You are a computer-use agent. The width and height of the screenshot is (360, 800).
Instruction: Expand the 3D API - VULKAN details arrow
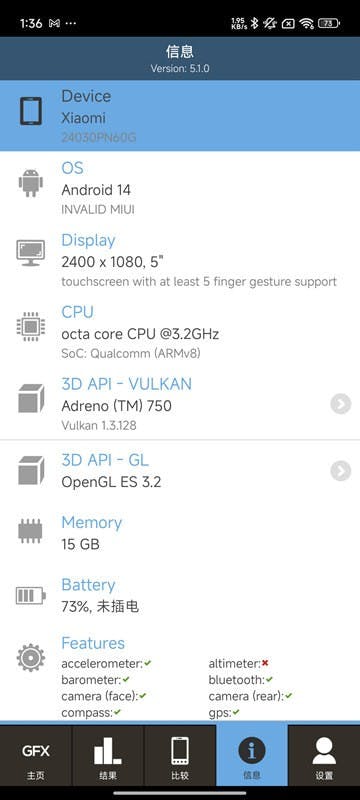point(341,404)
